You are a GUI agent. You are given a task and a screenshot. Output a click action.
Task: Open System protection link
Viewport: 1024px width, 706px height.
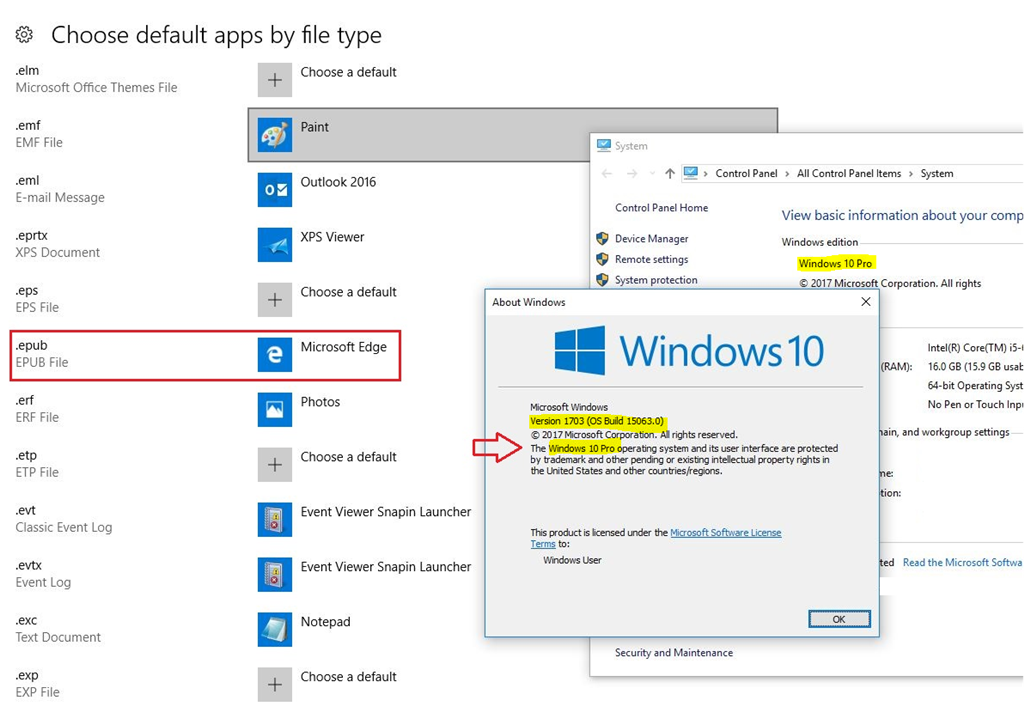coord(656,280)
